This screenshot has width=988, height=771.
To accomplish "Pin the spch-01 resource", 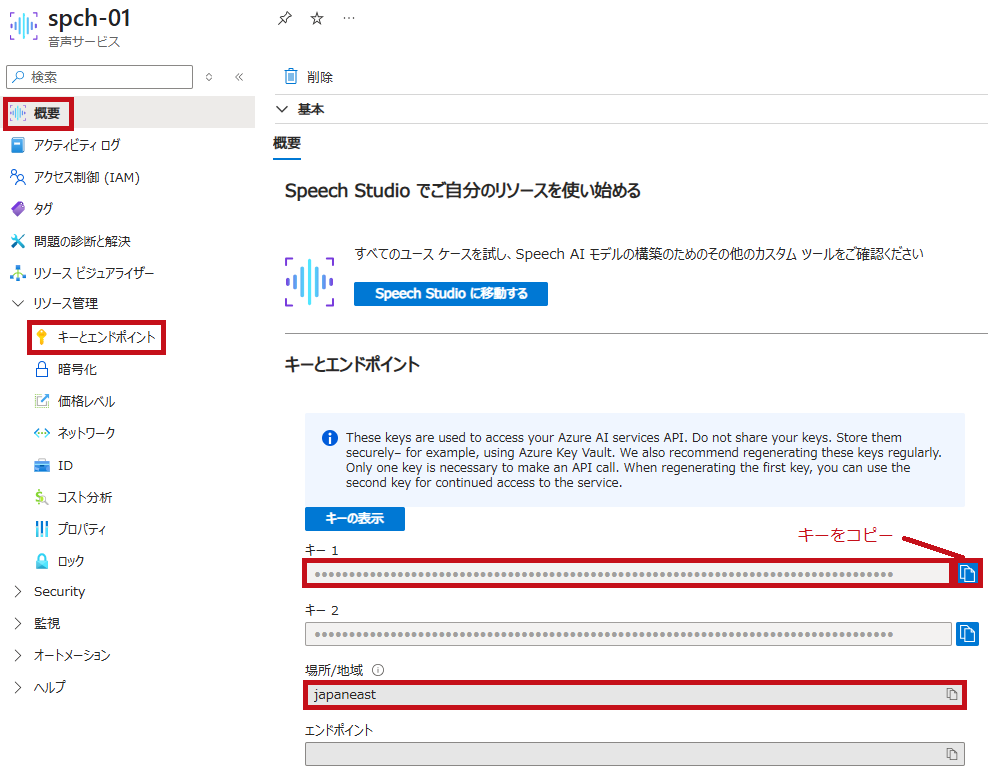I will [285, 18].
